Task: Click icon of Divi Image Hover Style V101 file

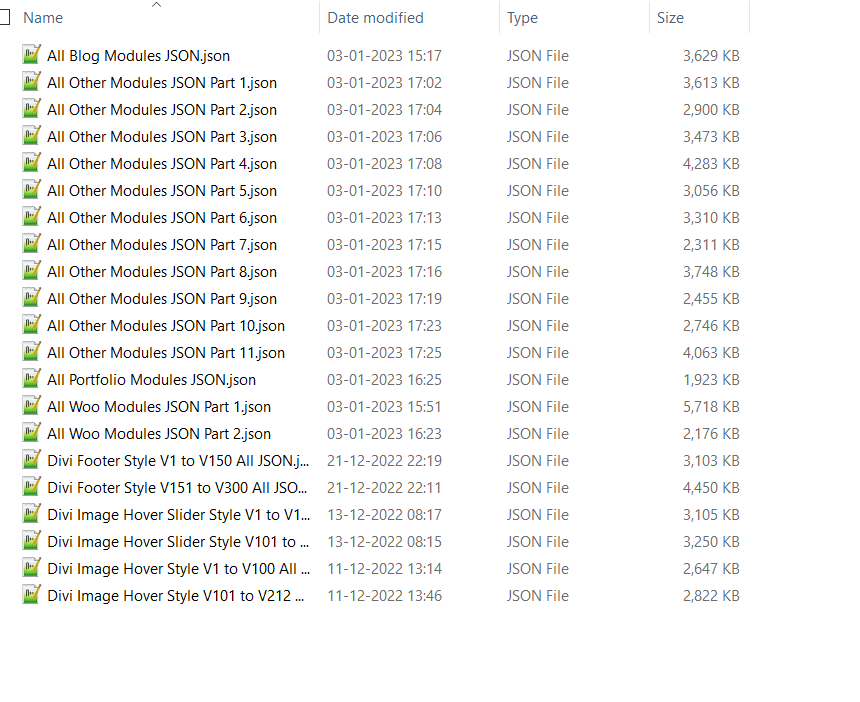Action: pos(32,596)
